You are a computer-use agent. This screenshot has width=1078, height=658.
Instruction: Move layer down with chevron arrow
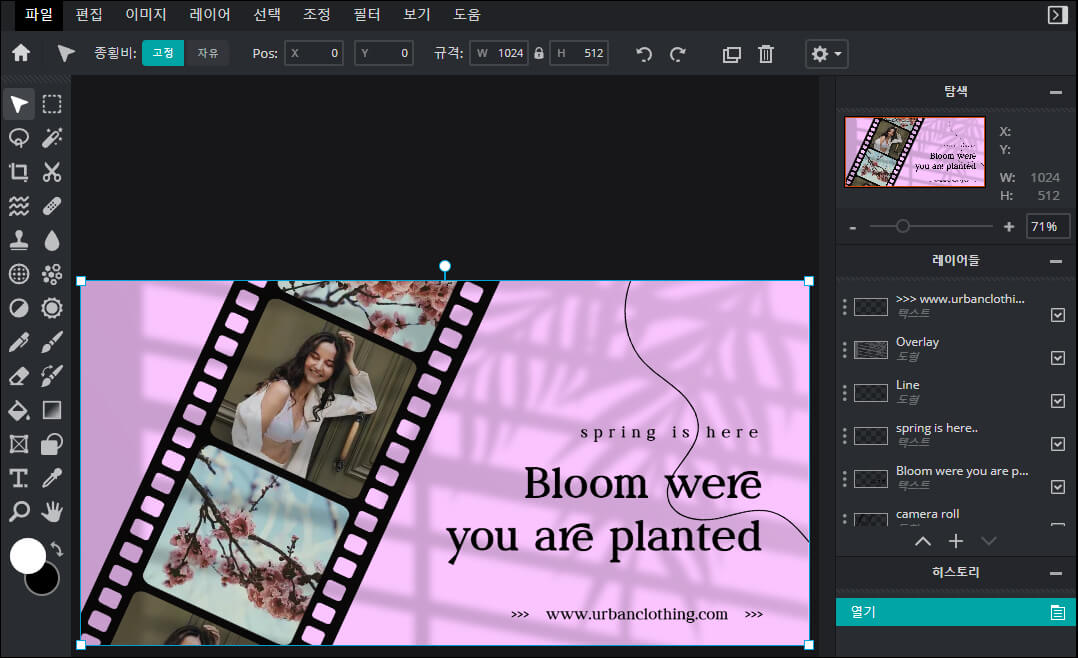click(x=989, y=541)
